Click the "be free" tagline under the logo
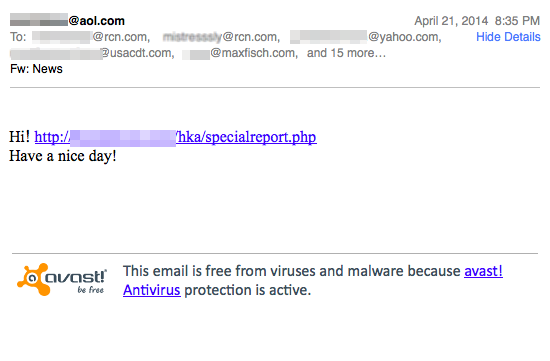This screenshot has width=550, height=361. [x=90, y=290]
